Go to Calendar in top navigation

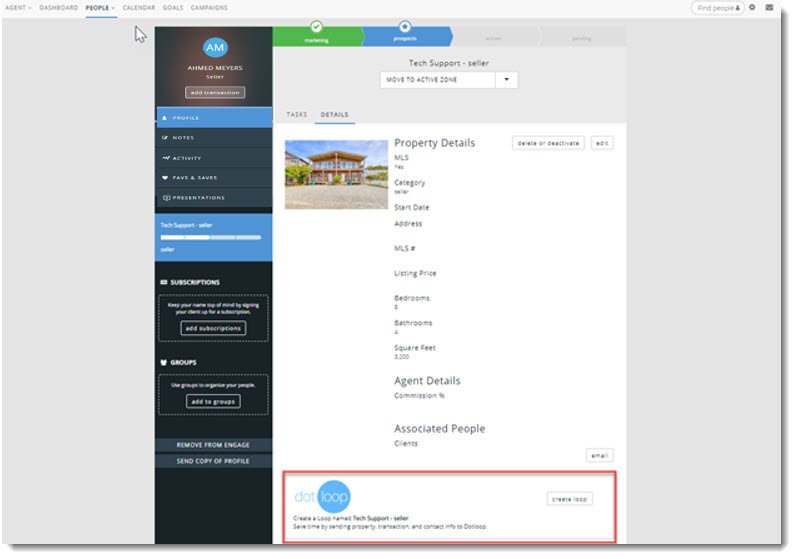pyautogui.click(x=140, y=8)
